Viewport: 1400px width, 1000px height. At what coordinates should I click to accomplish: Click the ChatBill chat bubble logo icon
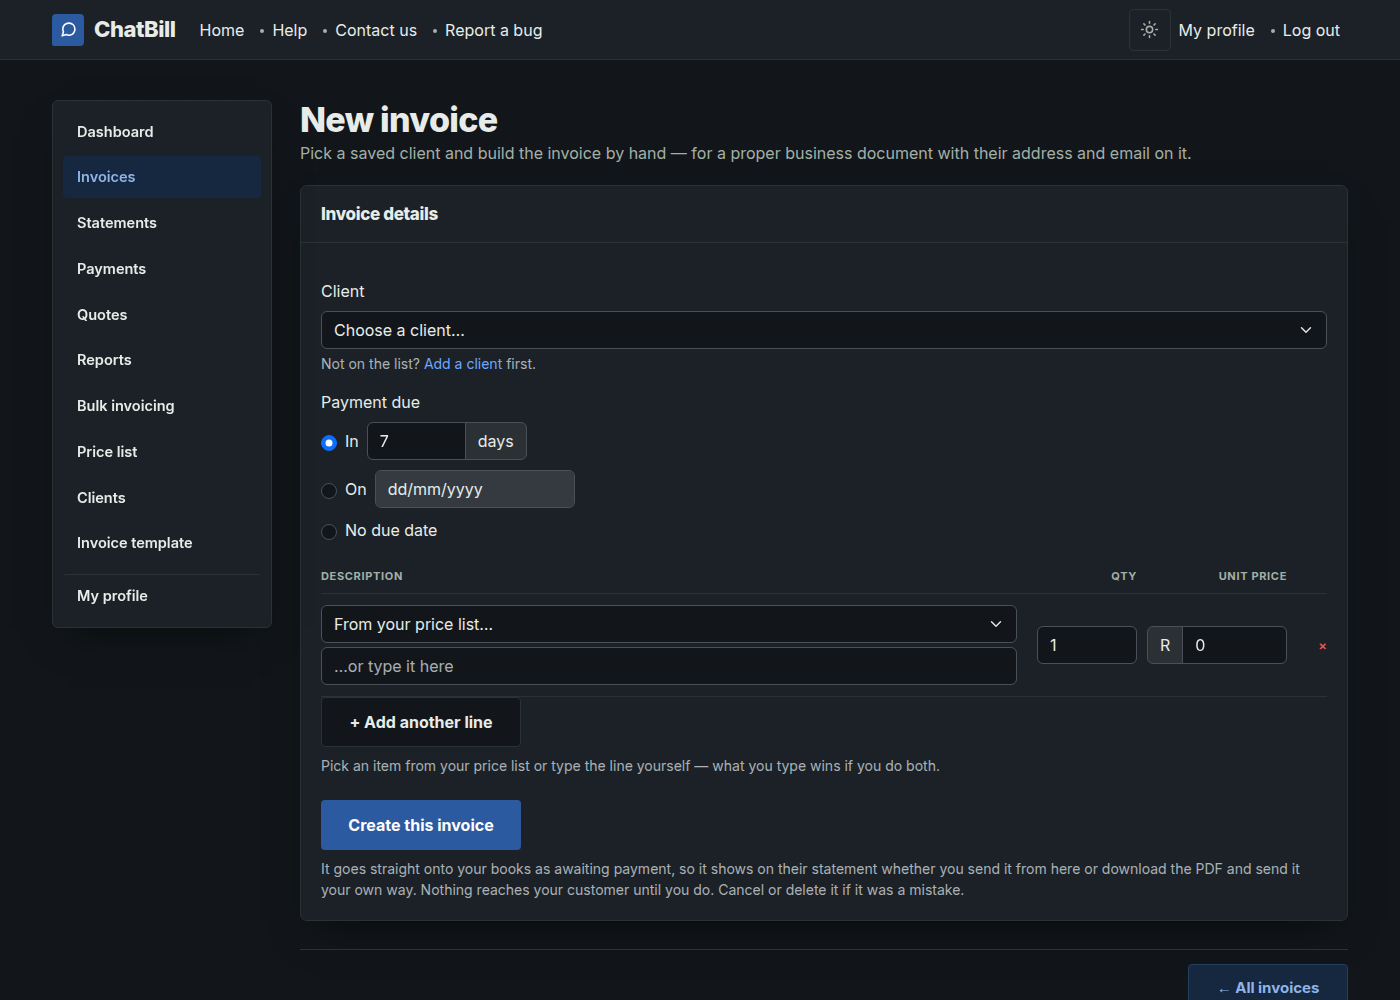pos(68,30)
